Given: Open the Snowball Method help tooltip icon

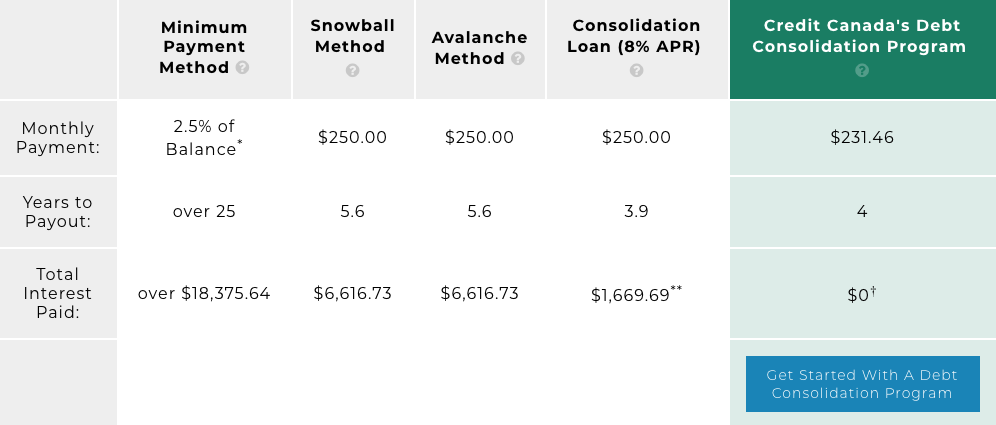Looking at the screenshot, I should tap(353, 71).
